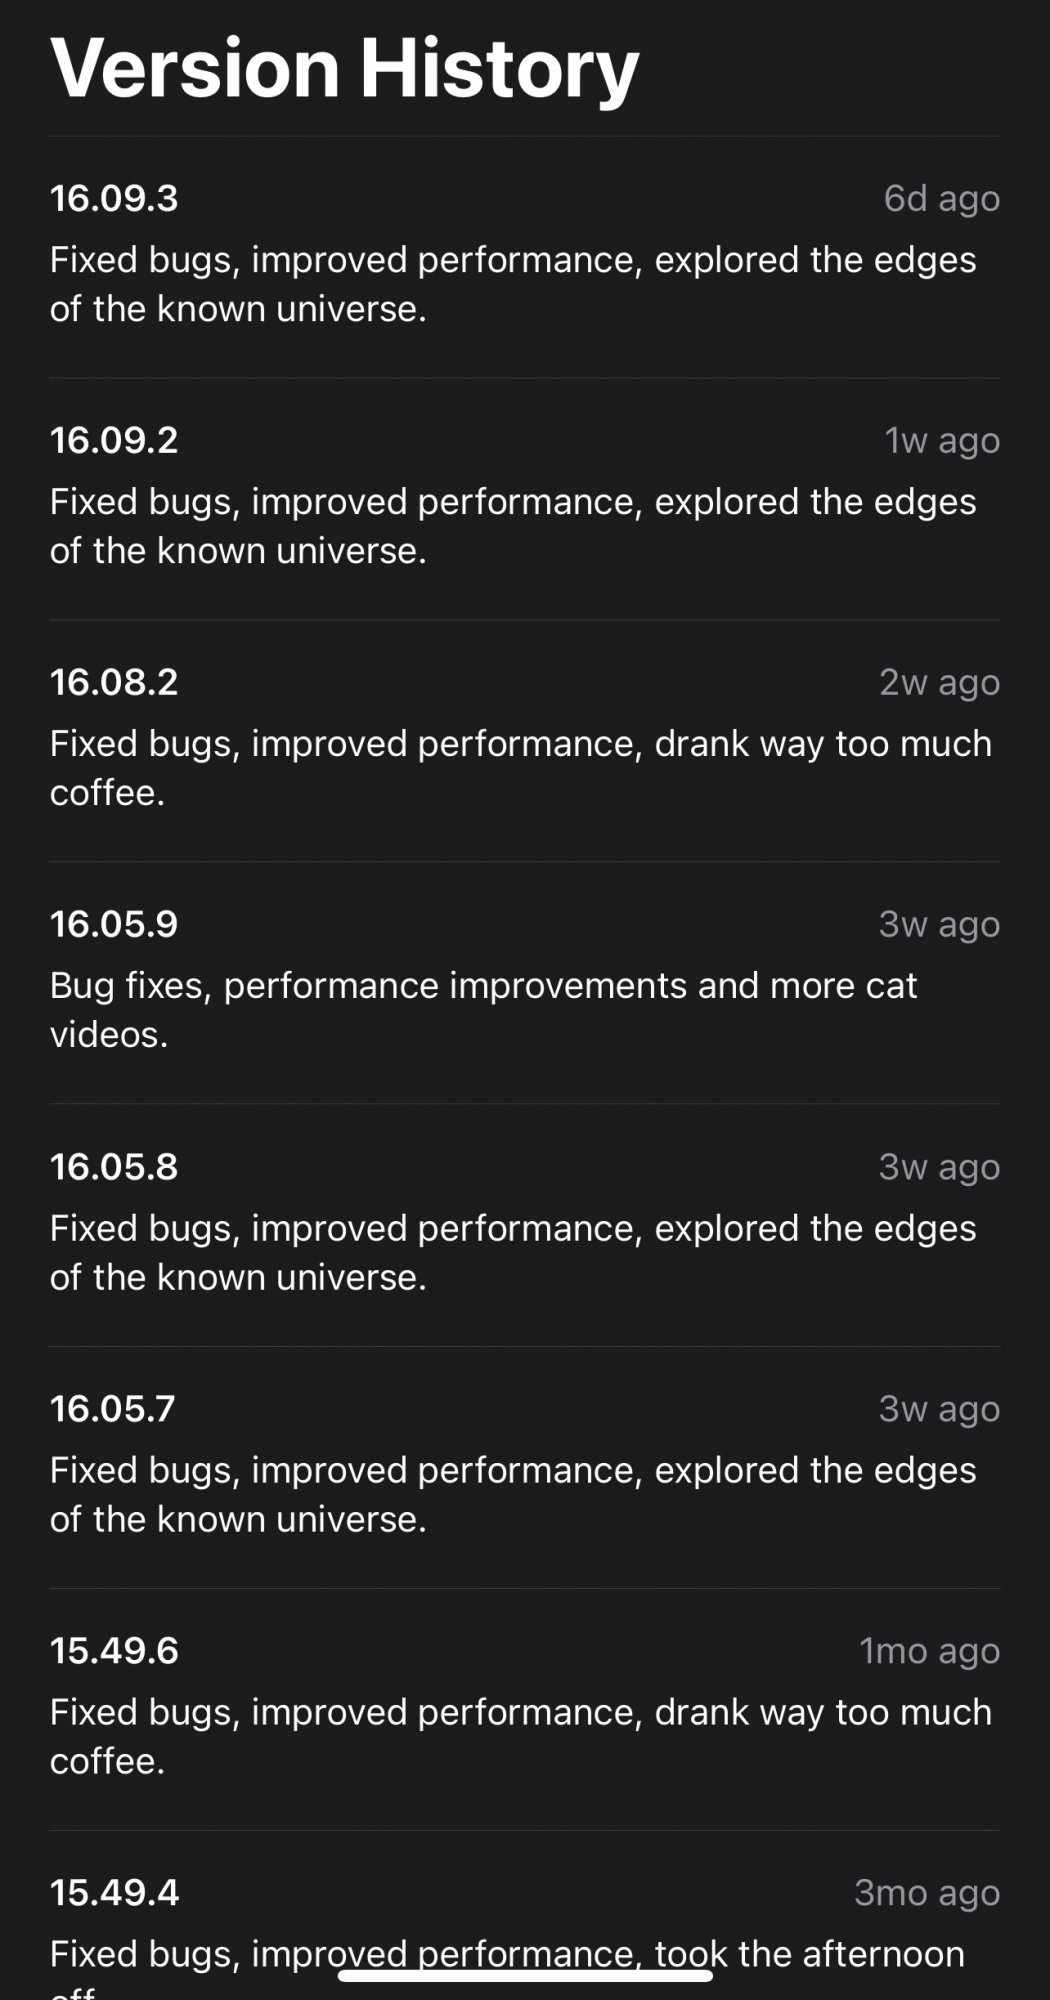This screenshot has height=2000, width=1050.
Task: Tap timestamp beside version 16.05.8
Action: point(939,1167)
